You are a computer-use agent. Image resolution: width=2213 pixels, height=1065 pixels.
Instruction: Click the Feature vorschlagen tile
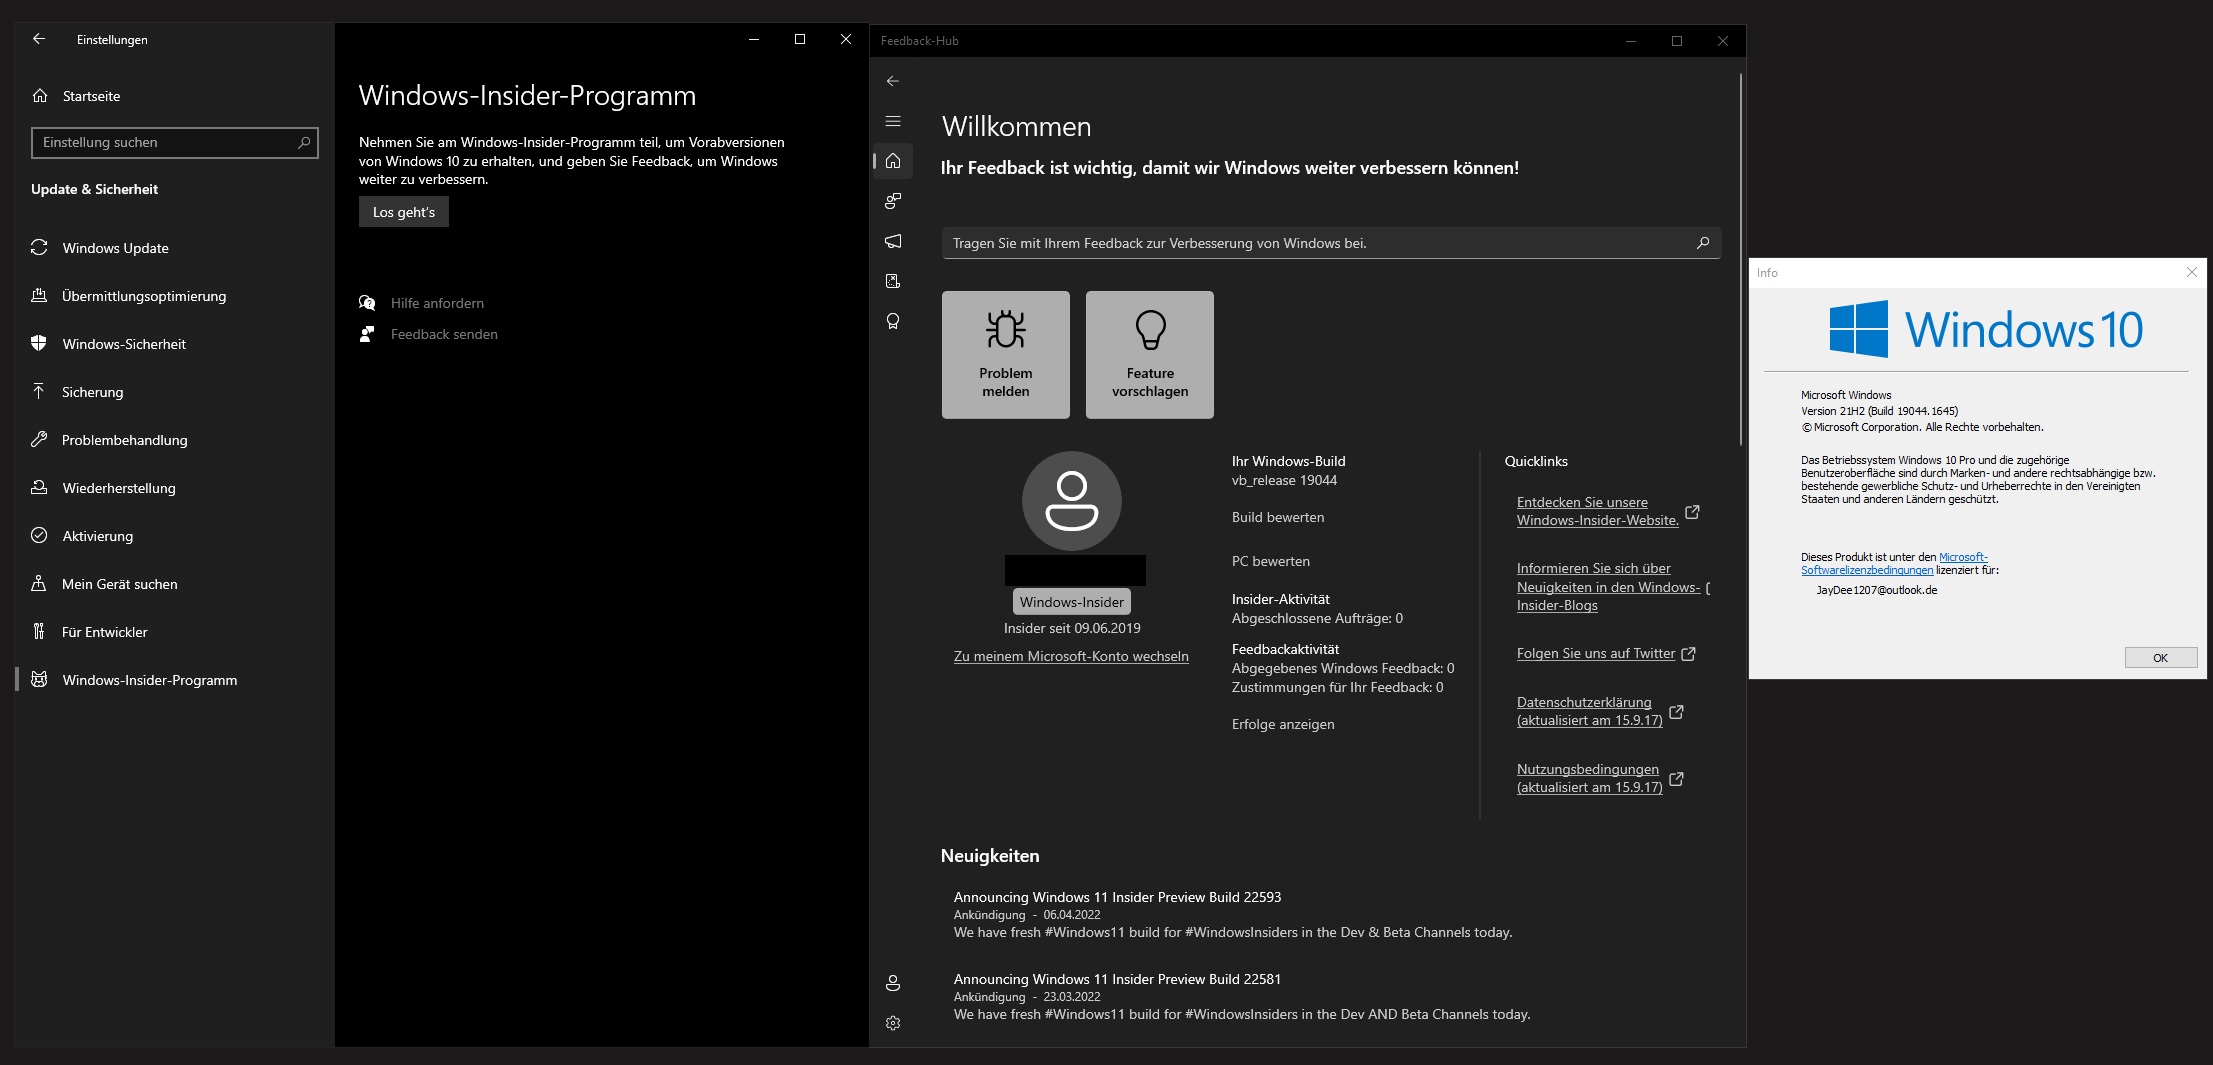click(1150, 355)
